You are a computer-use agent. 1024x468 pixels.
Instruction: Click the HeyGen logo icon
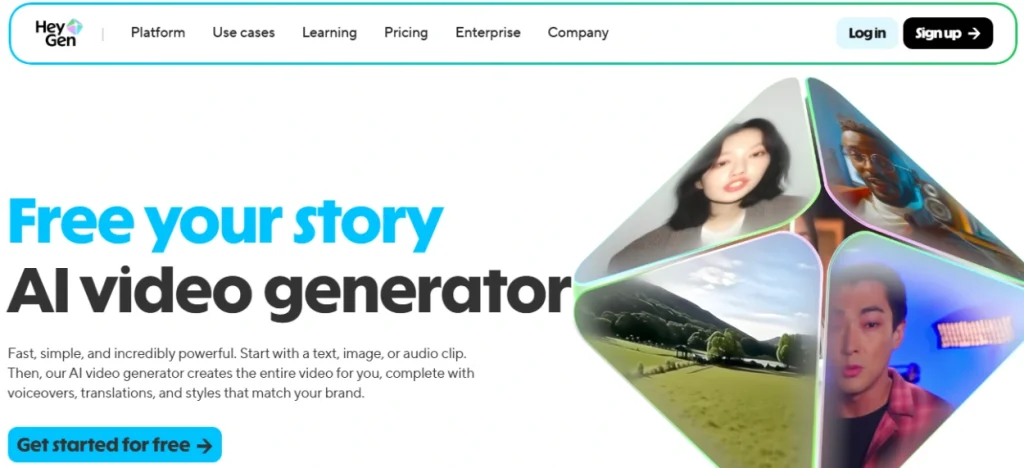[74, 27]
